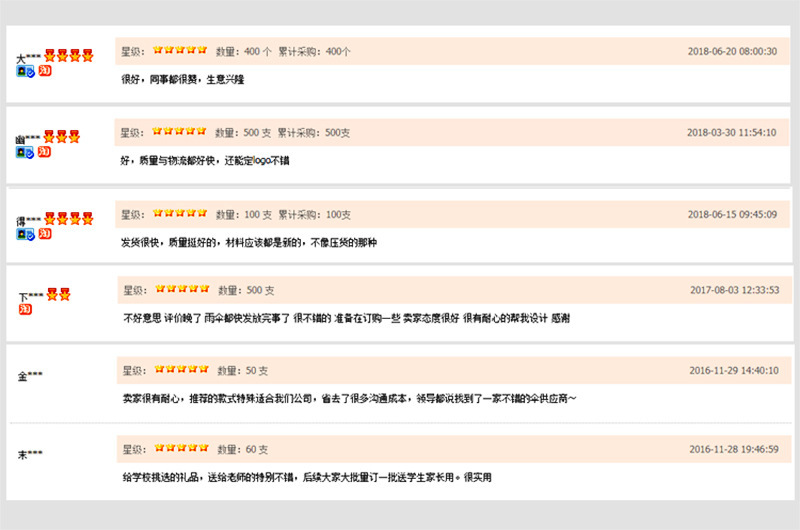Click the blue verified badge under user 大***

coord(25,71)
